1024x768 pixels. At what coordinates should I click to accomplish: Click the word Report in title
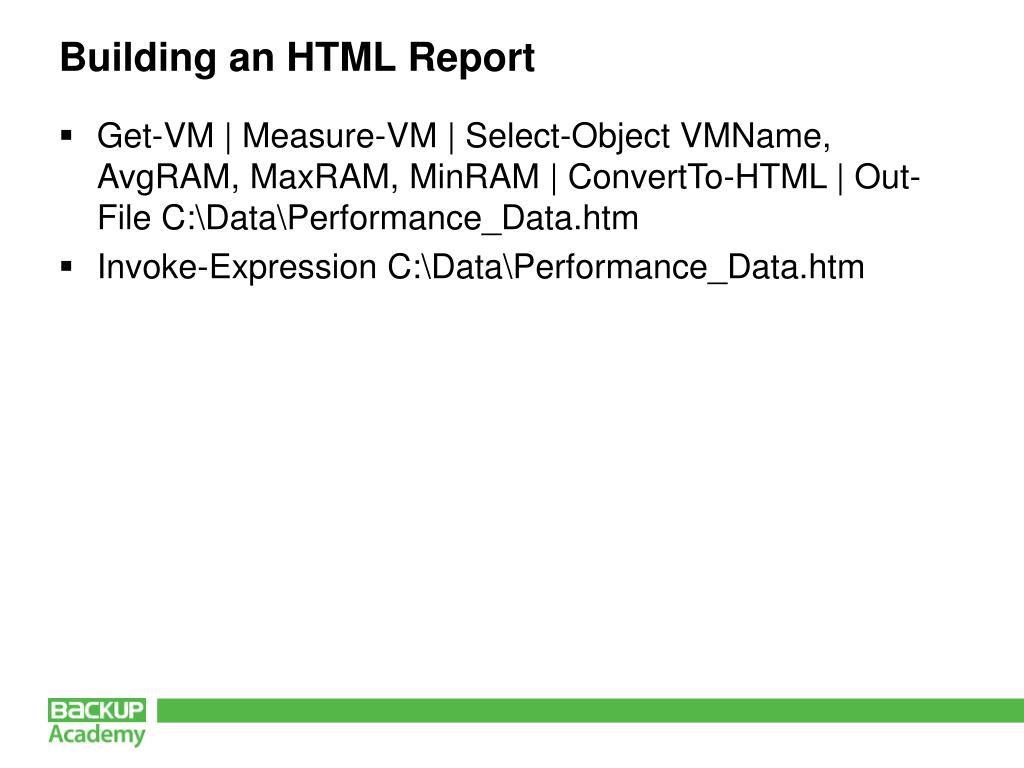(472, 57)
